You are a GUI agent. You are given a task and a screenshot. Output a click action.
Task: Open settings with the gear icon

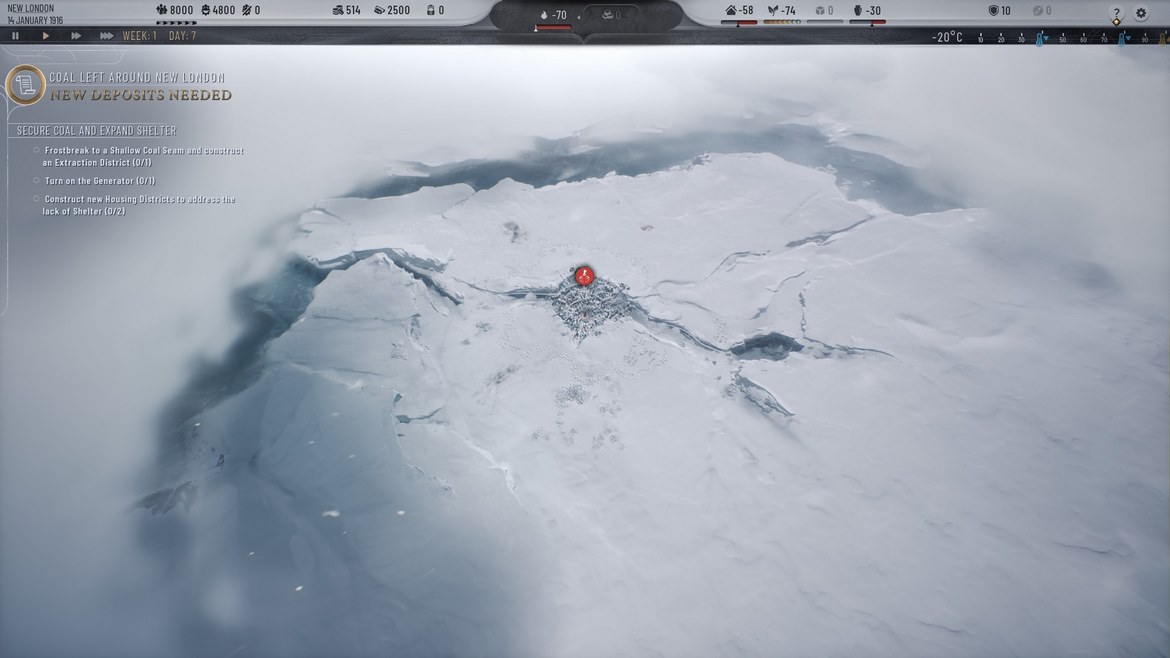tap(1141, 13)
